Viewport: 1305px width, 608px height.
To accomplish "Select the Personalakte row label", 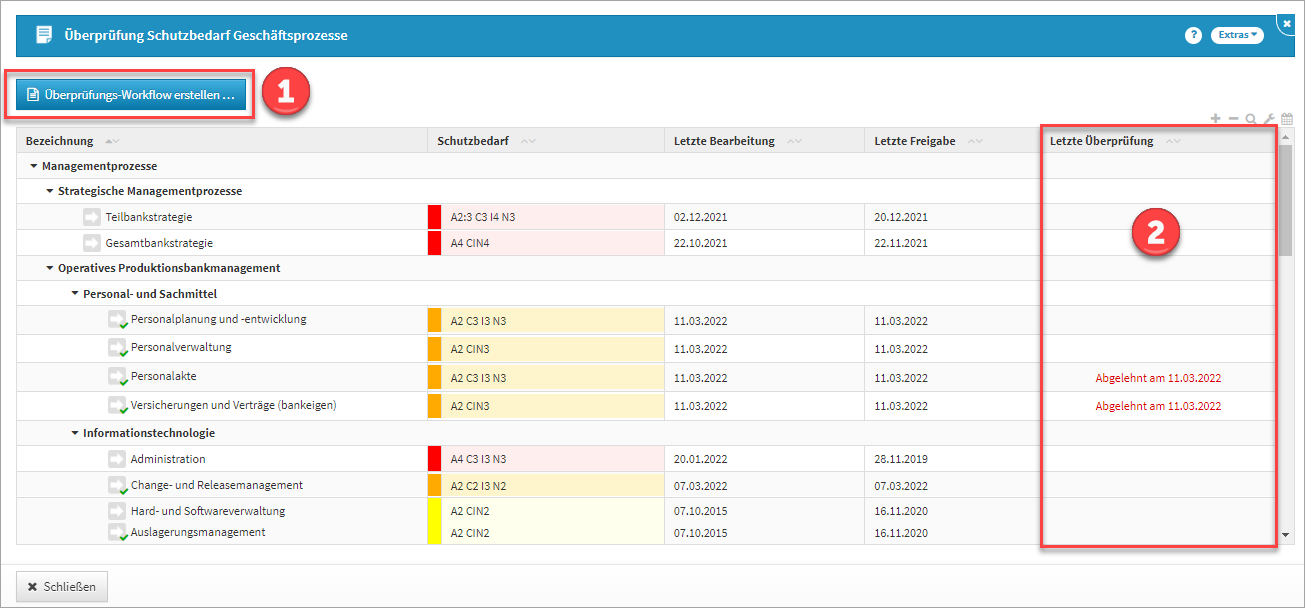I will [x=163, y=377].
